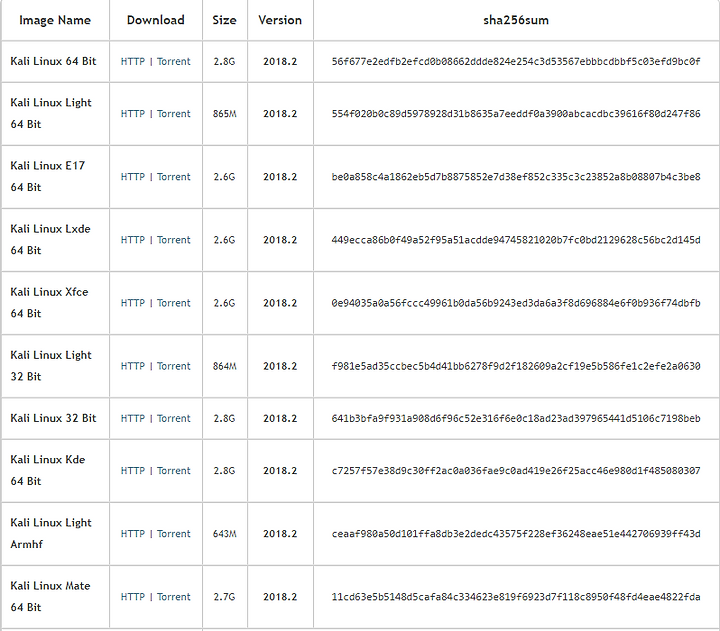Select the Kali Linux Xfce 64 Bit name
The image size is (720, 631).
coord(49,303)
